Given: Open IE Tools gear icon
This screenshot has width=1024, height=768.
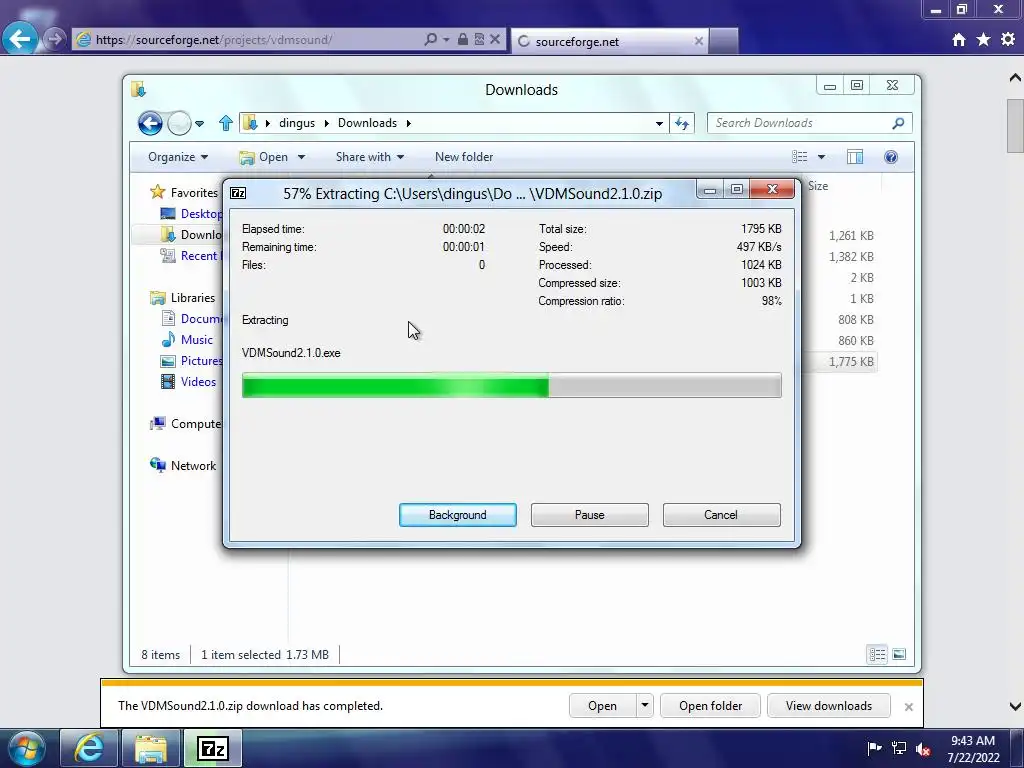Looking at the screenshot, I should tap(1008, 40).
